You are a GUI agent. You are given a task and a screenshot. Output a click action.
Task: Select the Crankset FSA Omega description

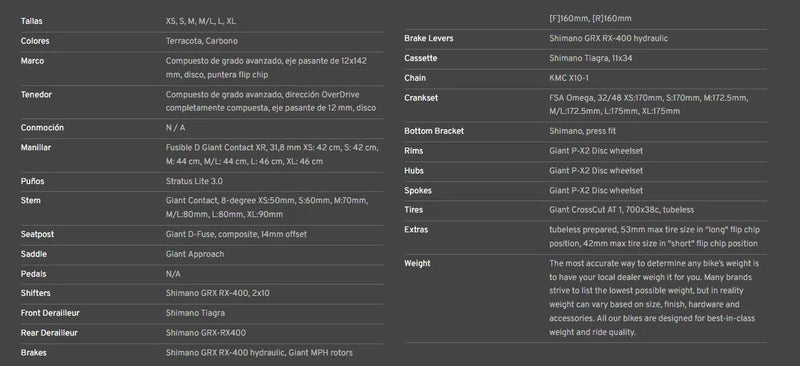648,105
